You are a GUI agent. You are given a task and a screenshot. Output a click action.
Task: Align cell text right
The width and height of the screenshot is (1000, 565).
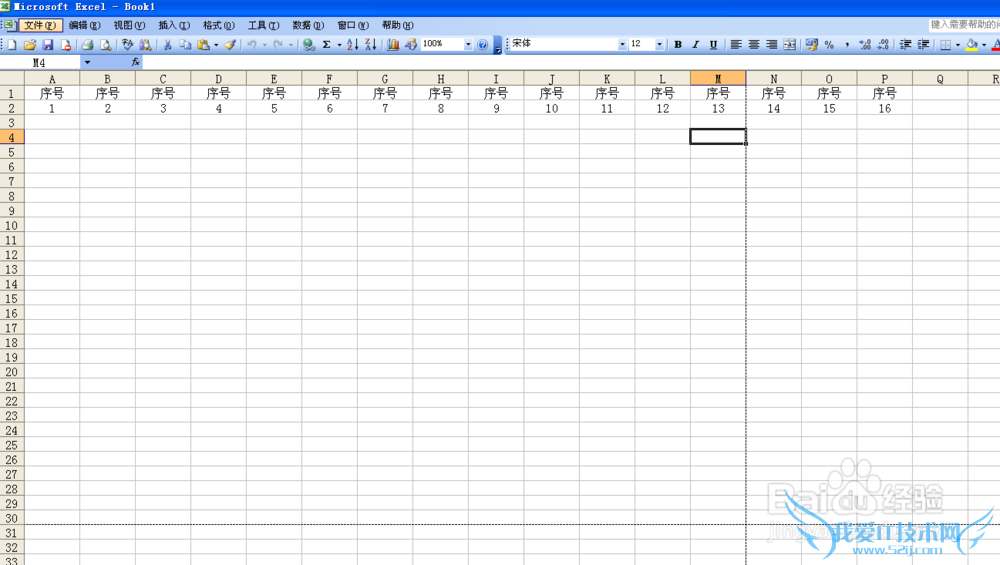(x=772, y=45)
